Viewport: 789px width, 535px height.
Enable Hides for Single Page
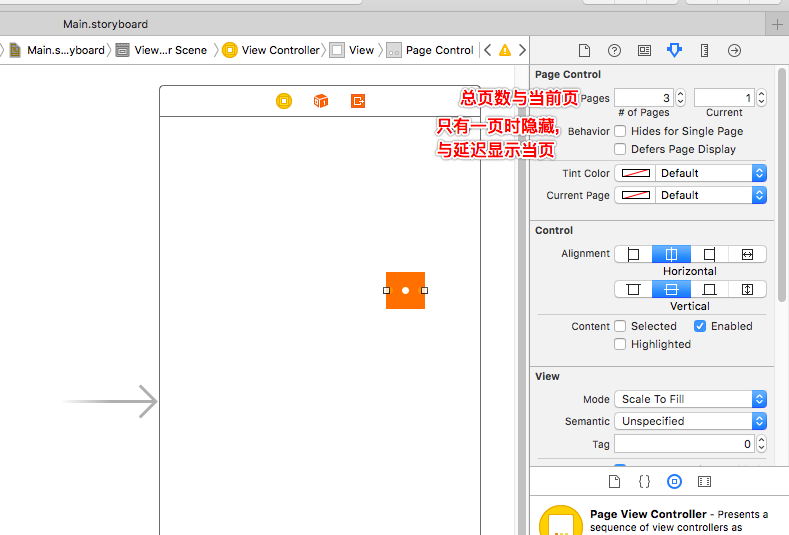click(620, 131)
